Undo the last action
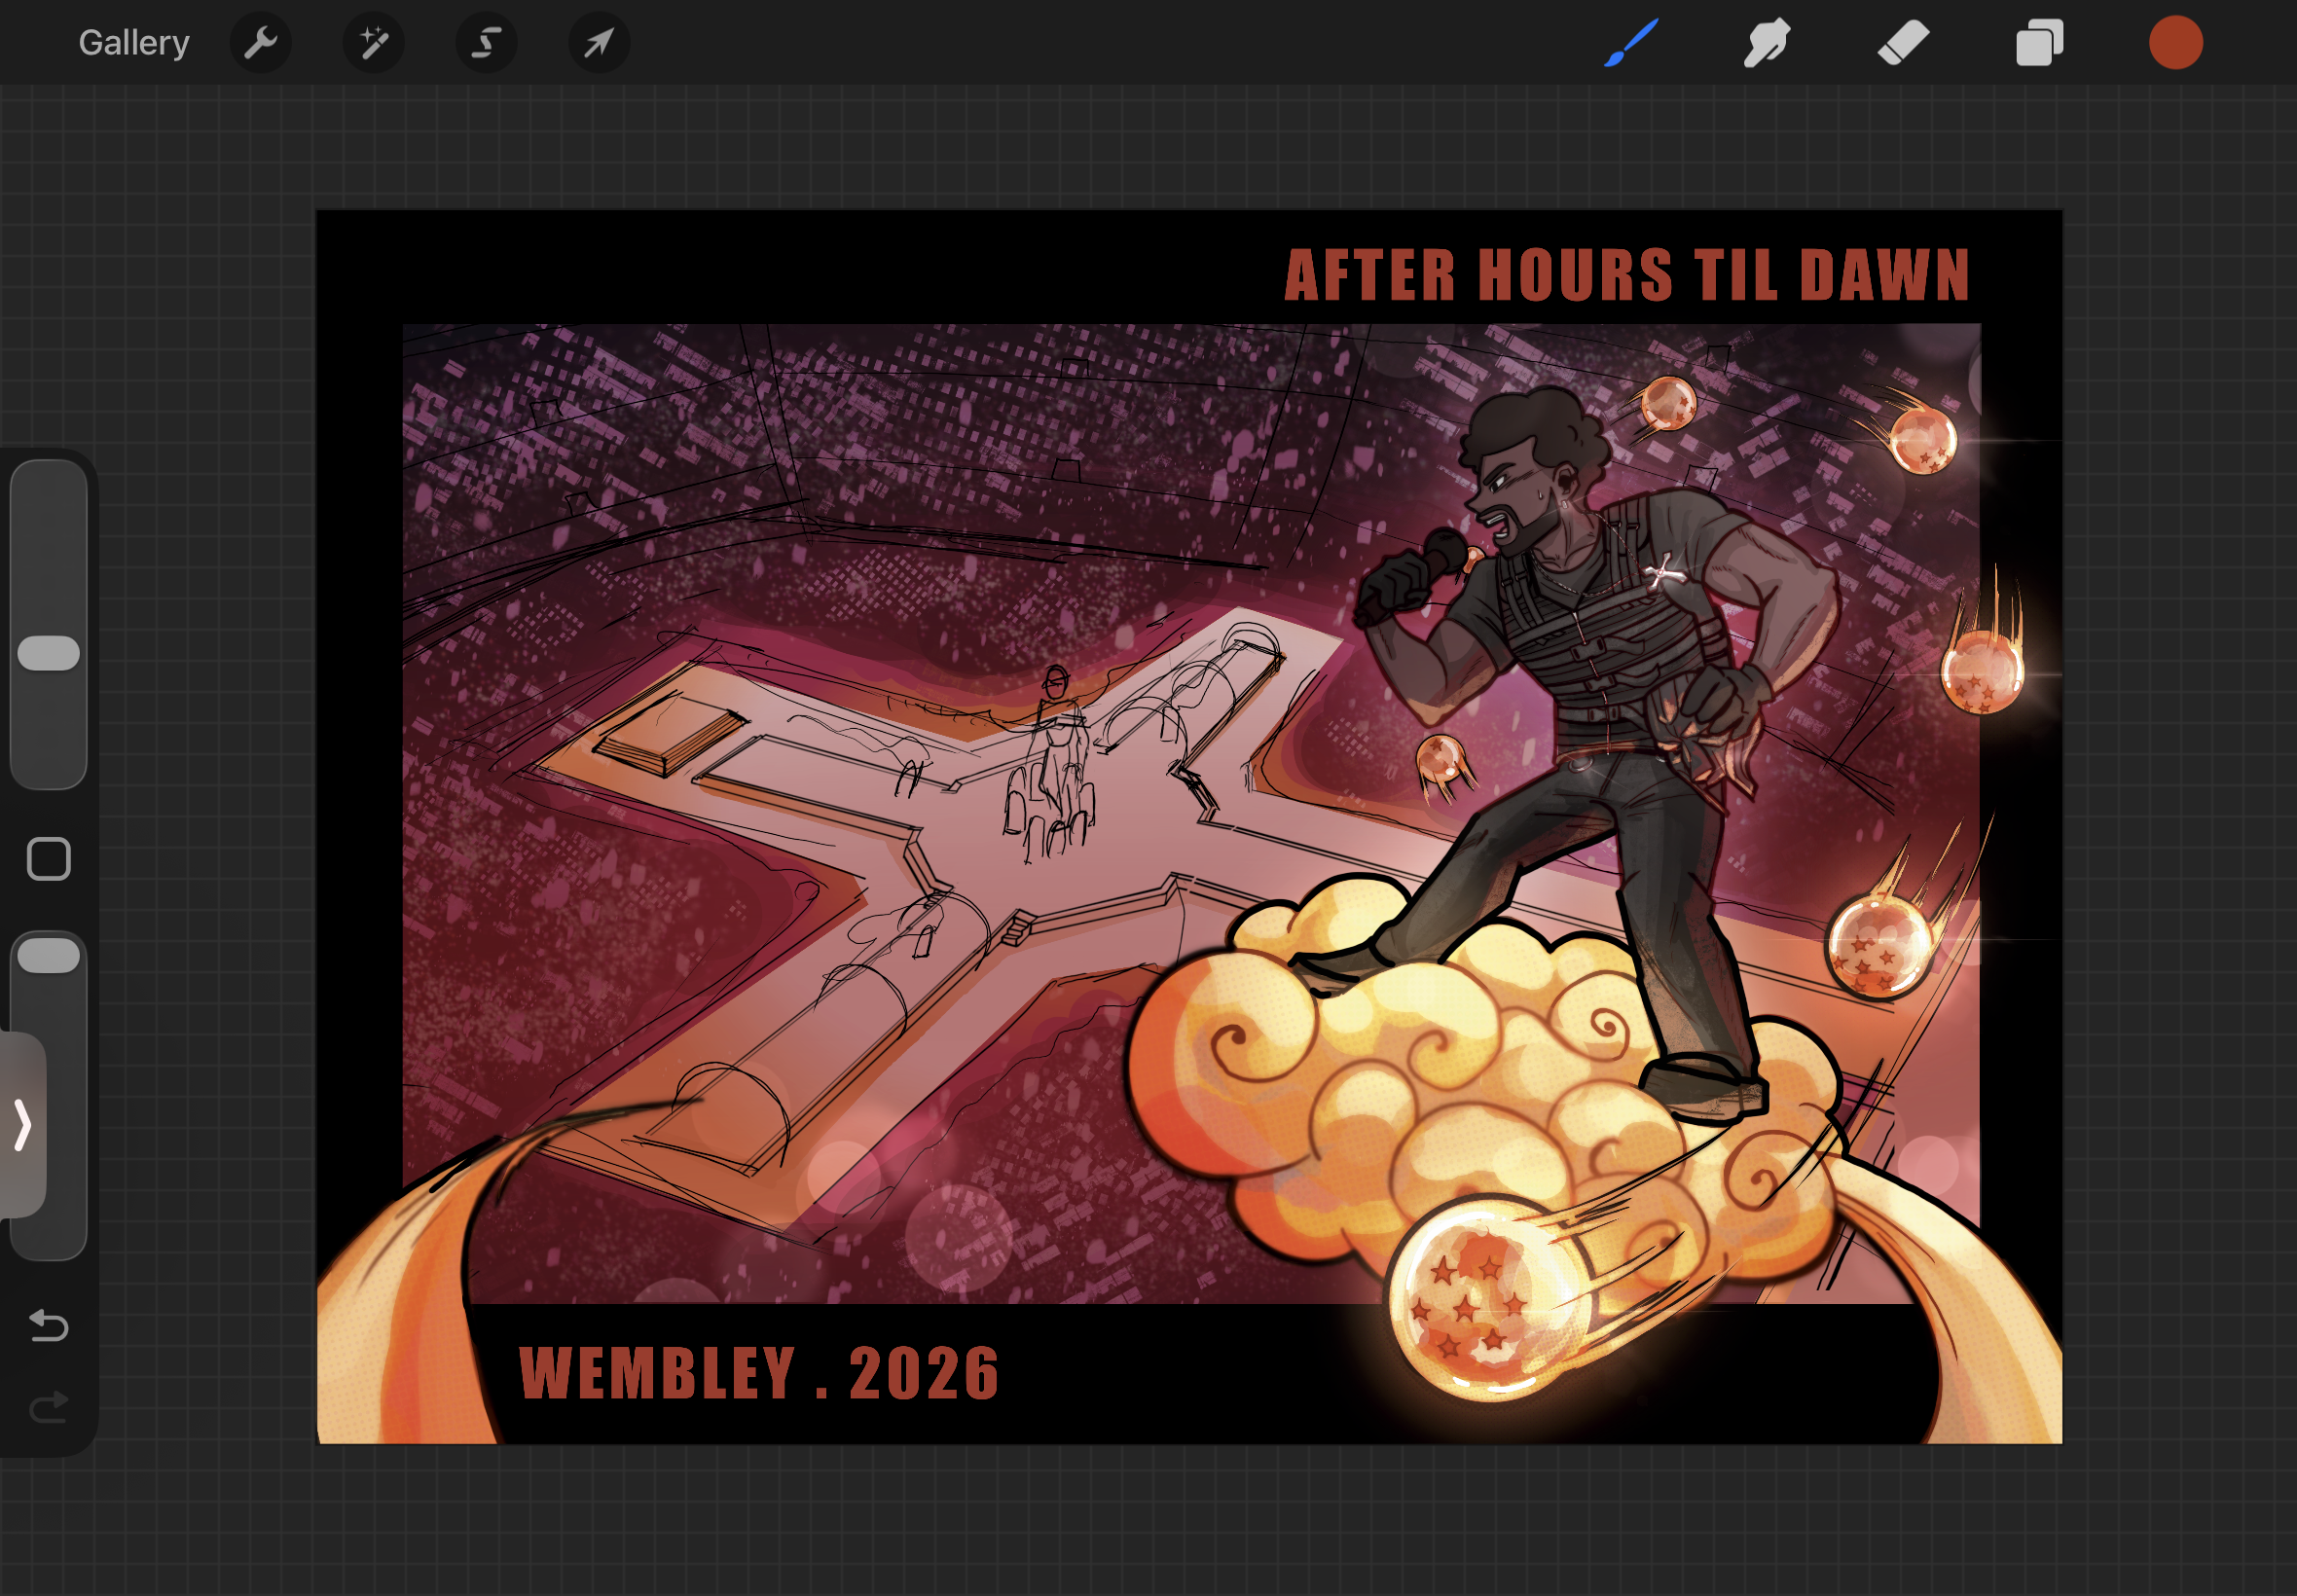The width and height of the screenshot is (2297, 1596). click(48, 1326)
